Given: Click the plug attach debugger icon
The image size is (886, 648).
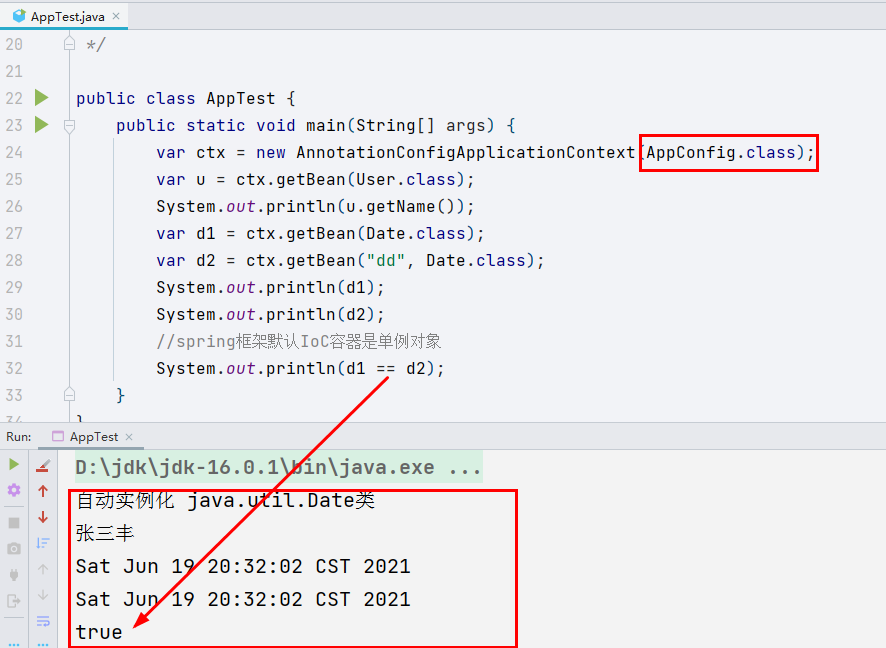Looking at the screenshot, I should [x=14, y=575].
